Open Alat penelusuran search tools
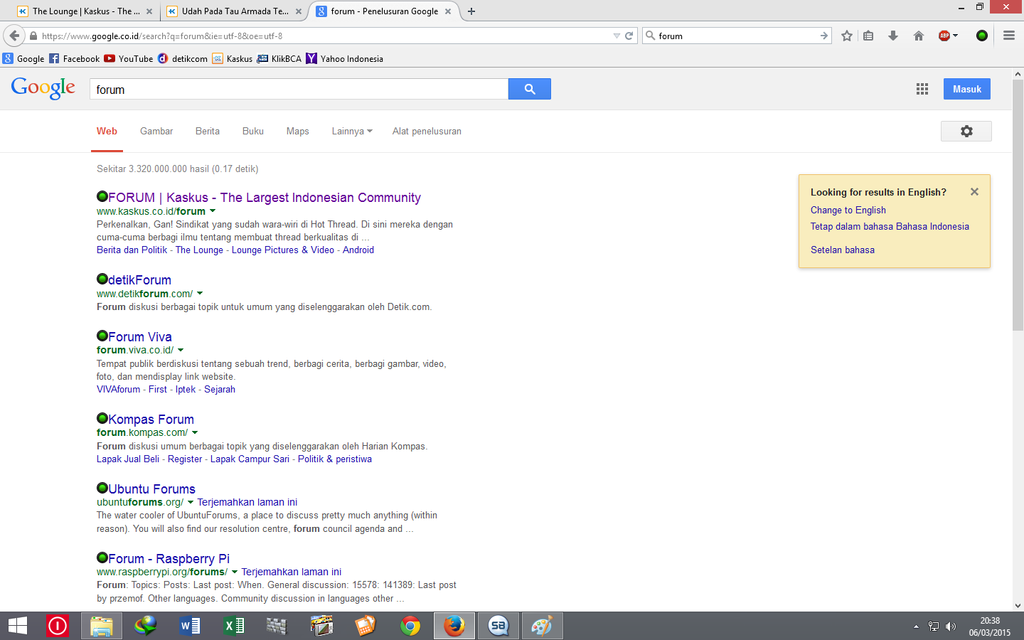This screenshot has height=640, width=1024. [426, 131]
